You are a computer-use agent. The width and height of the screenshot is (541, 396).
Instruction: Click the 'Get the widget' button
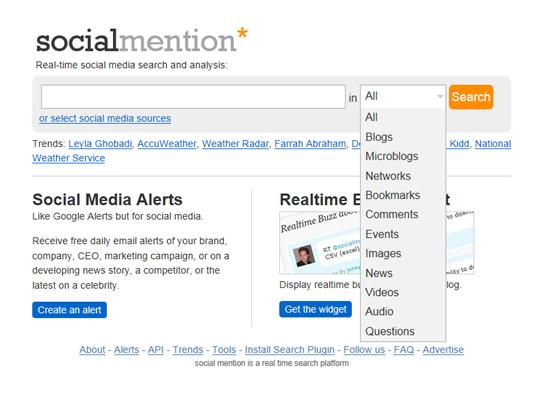click(315, 309)
